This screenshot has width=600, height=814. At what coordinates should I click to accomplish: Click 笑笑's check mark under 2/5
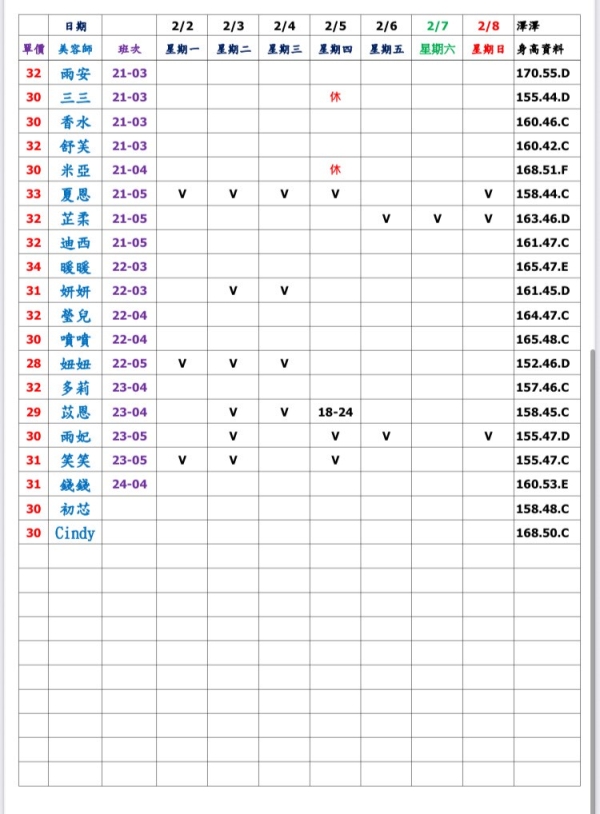tap(335, 460)
